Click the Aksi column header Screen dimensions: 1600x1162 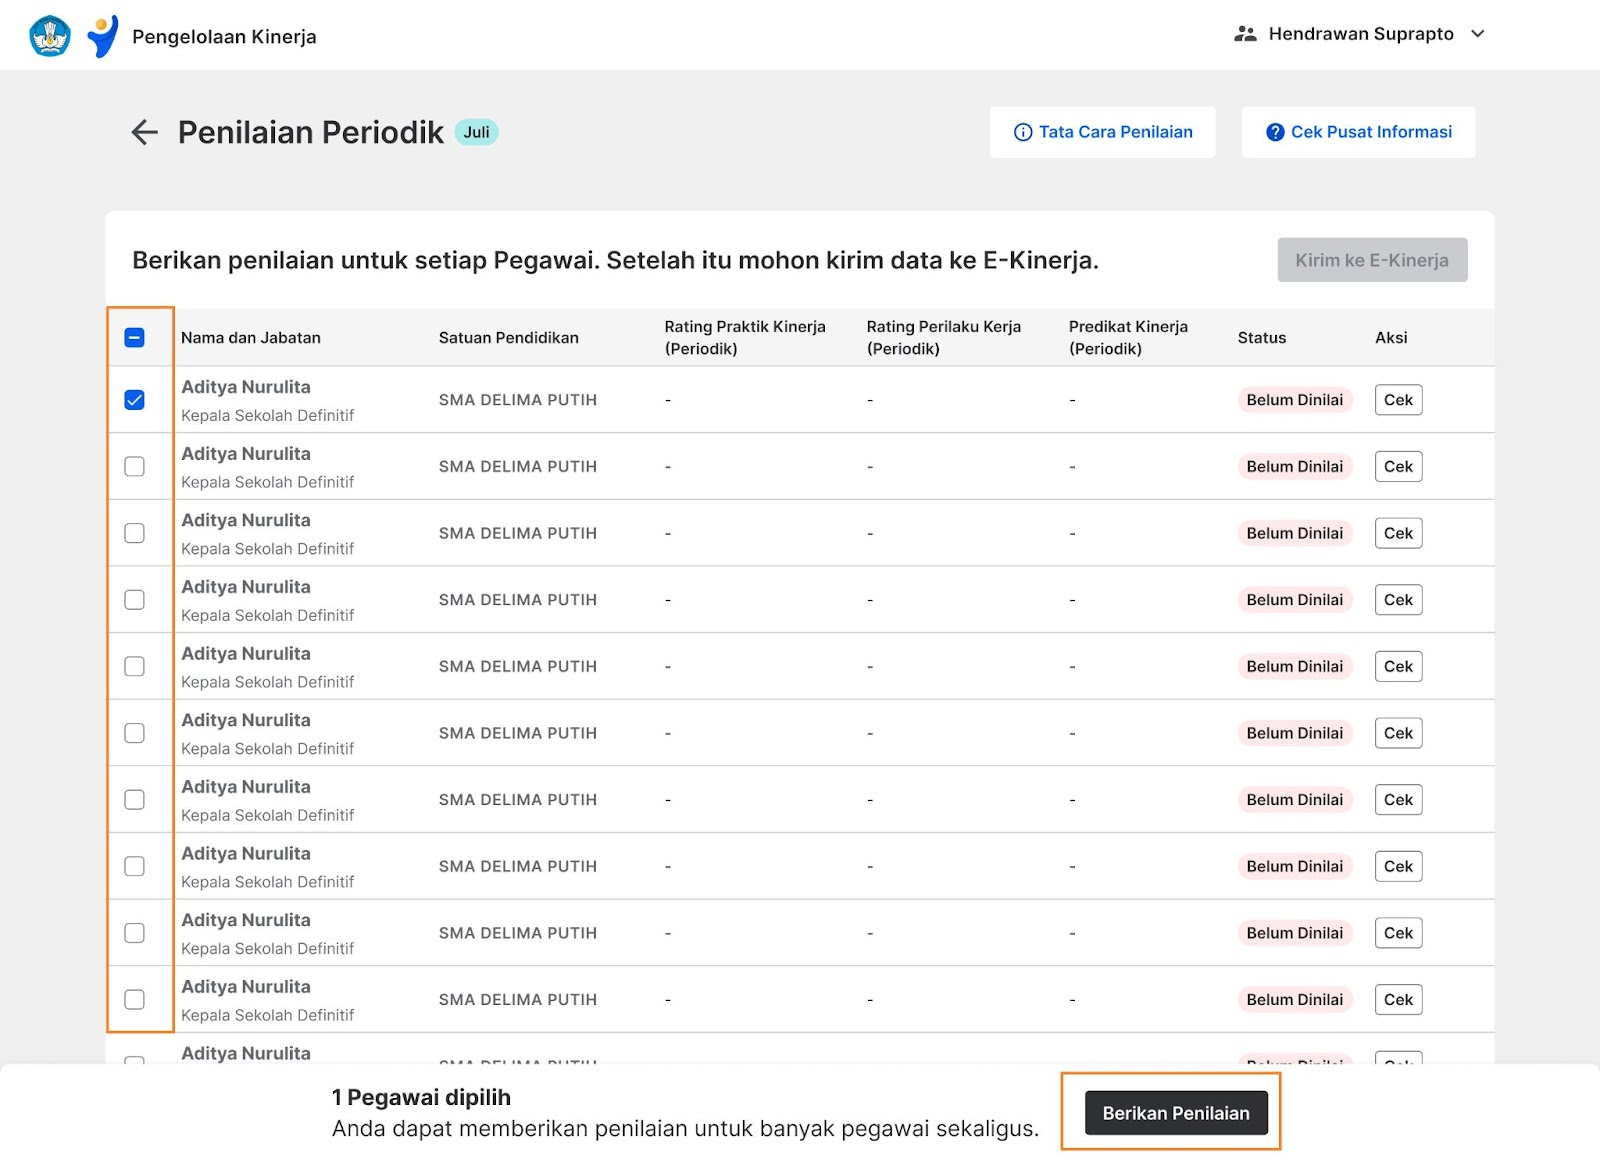[1391, 338]
